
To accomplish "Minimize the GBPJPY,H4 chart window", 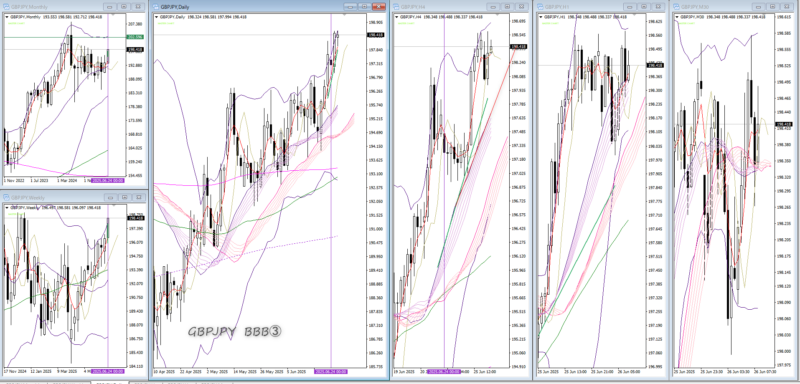I will click(x=493, y=7).
